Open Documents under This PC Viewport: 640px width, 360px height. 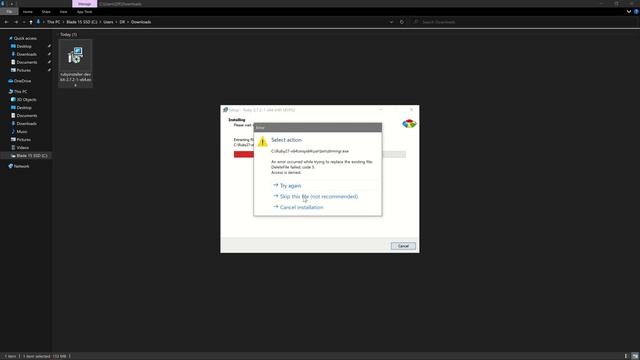[x=27, y=116]
